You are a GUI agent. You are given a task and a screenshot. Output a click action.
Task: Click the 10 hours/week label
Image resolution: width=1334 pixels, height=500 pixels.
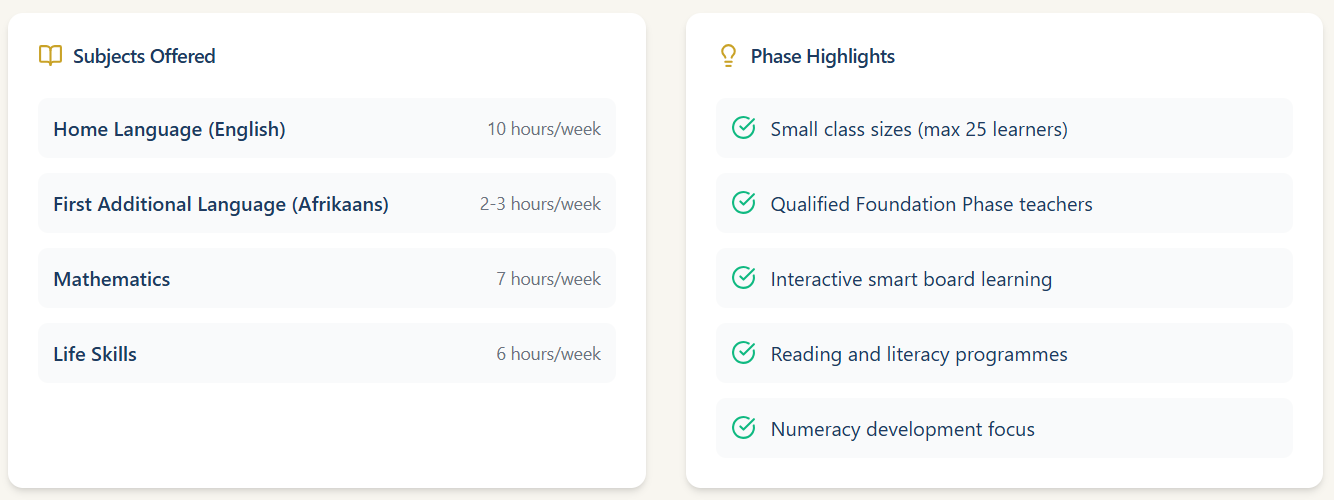(544, 129)
